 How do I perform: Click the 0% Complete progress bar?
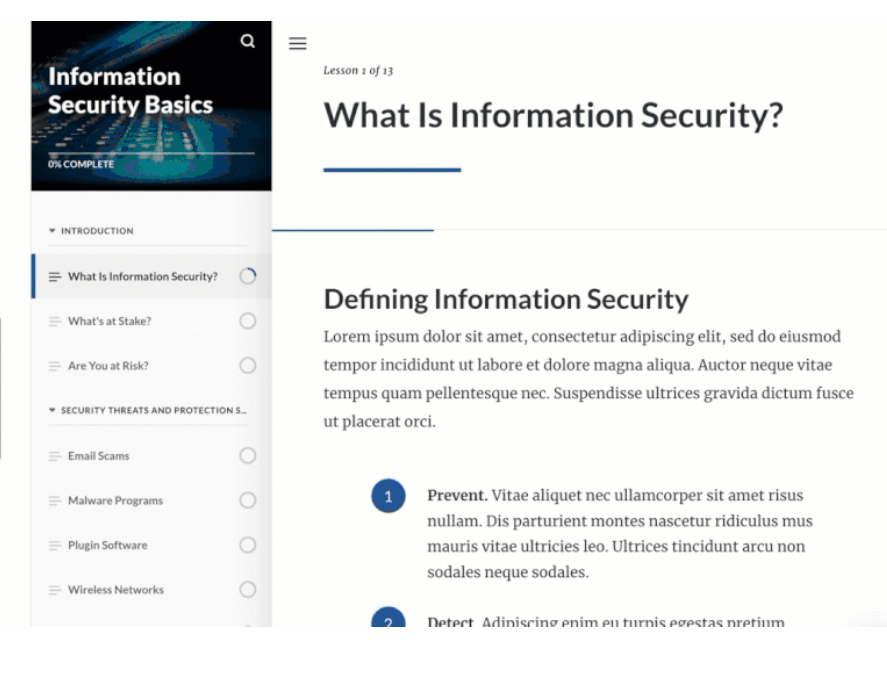(x=151, y=153)
